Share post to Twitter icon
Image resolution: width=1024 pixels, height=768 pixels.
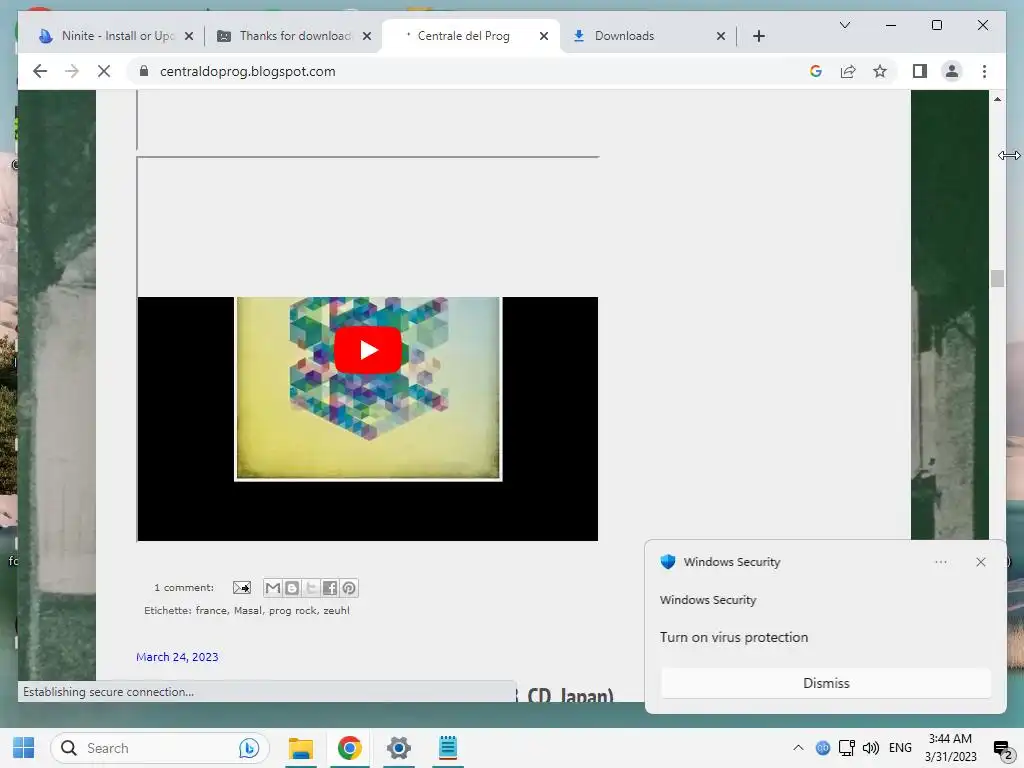(x=311, y=588)
